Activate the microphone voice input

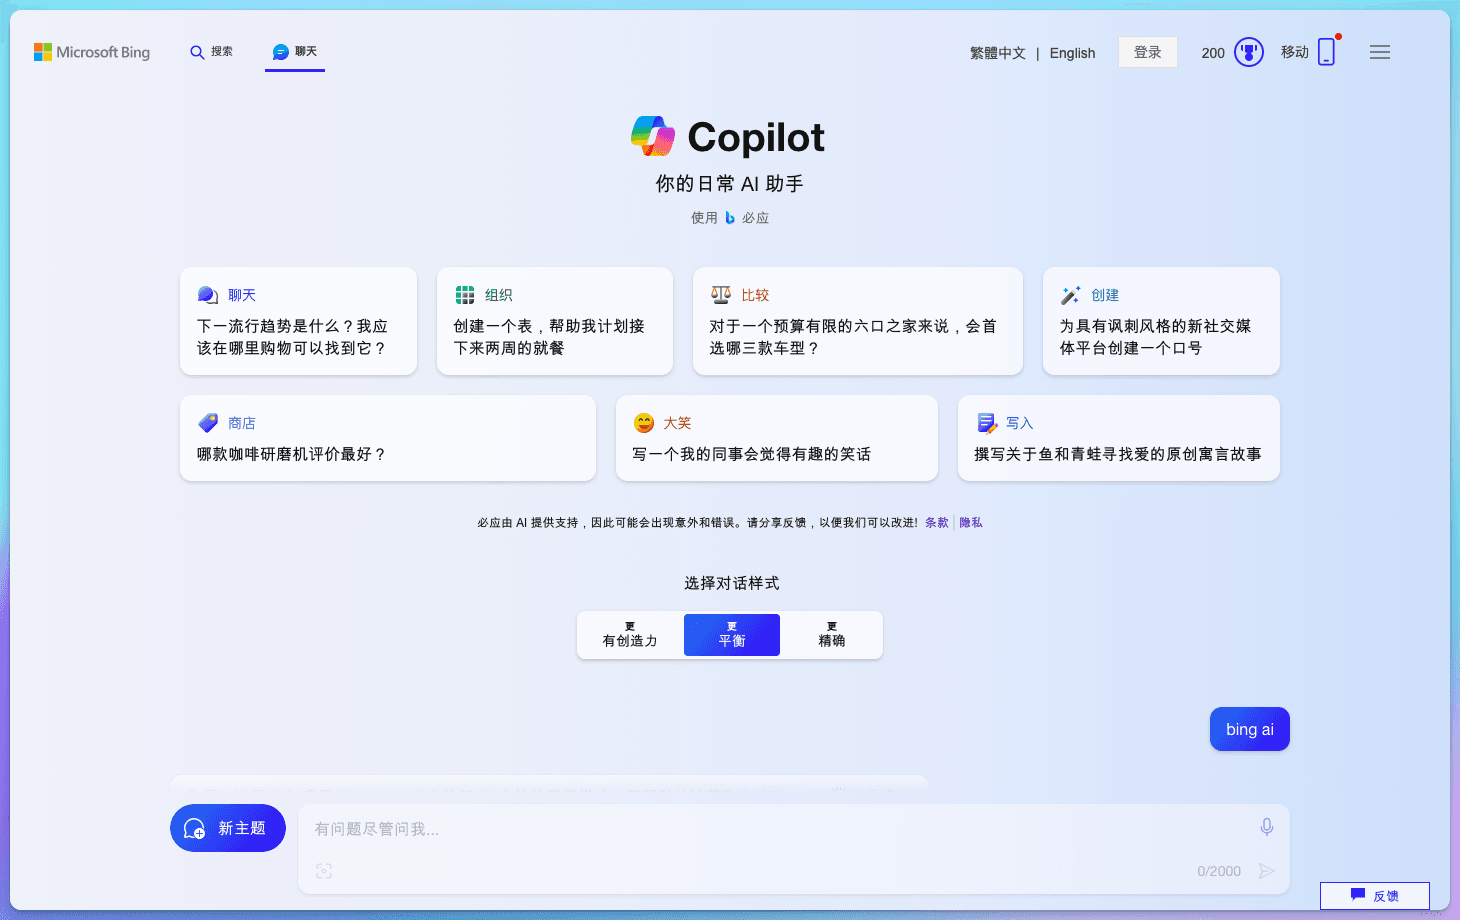click(x=1267, y=827)
